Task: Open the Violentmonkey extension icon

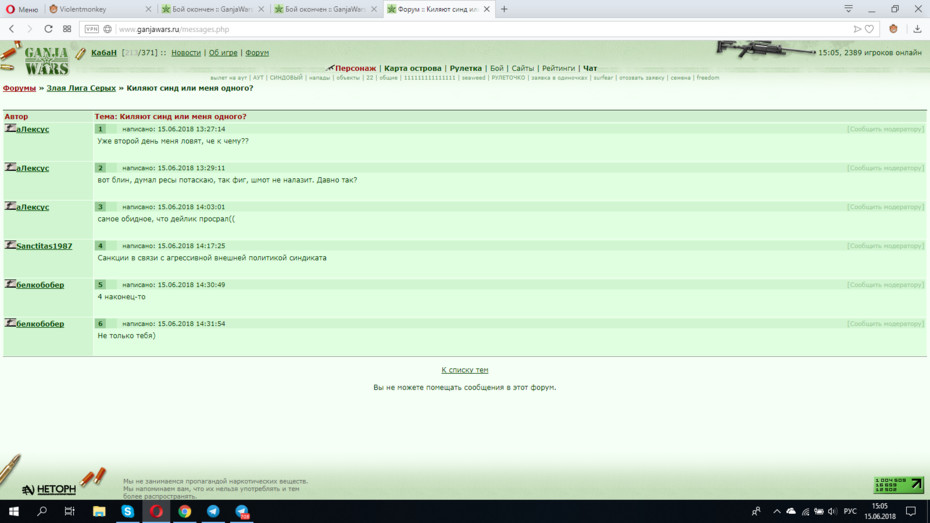Action: pyautogui.click(x=893, y=29)
